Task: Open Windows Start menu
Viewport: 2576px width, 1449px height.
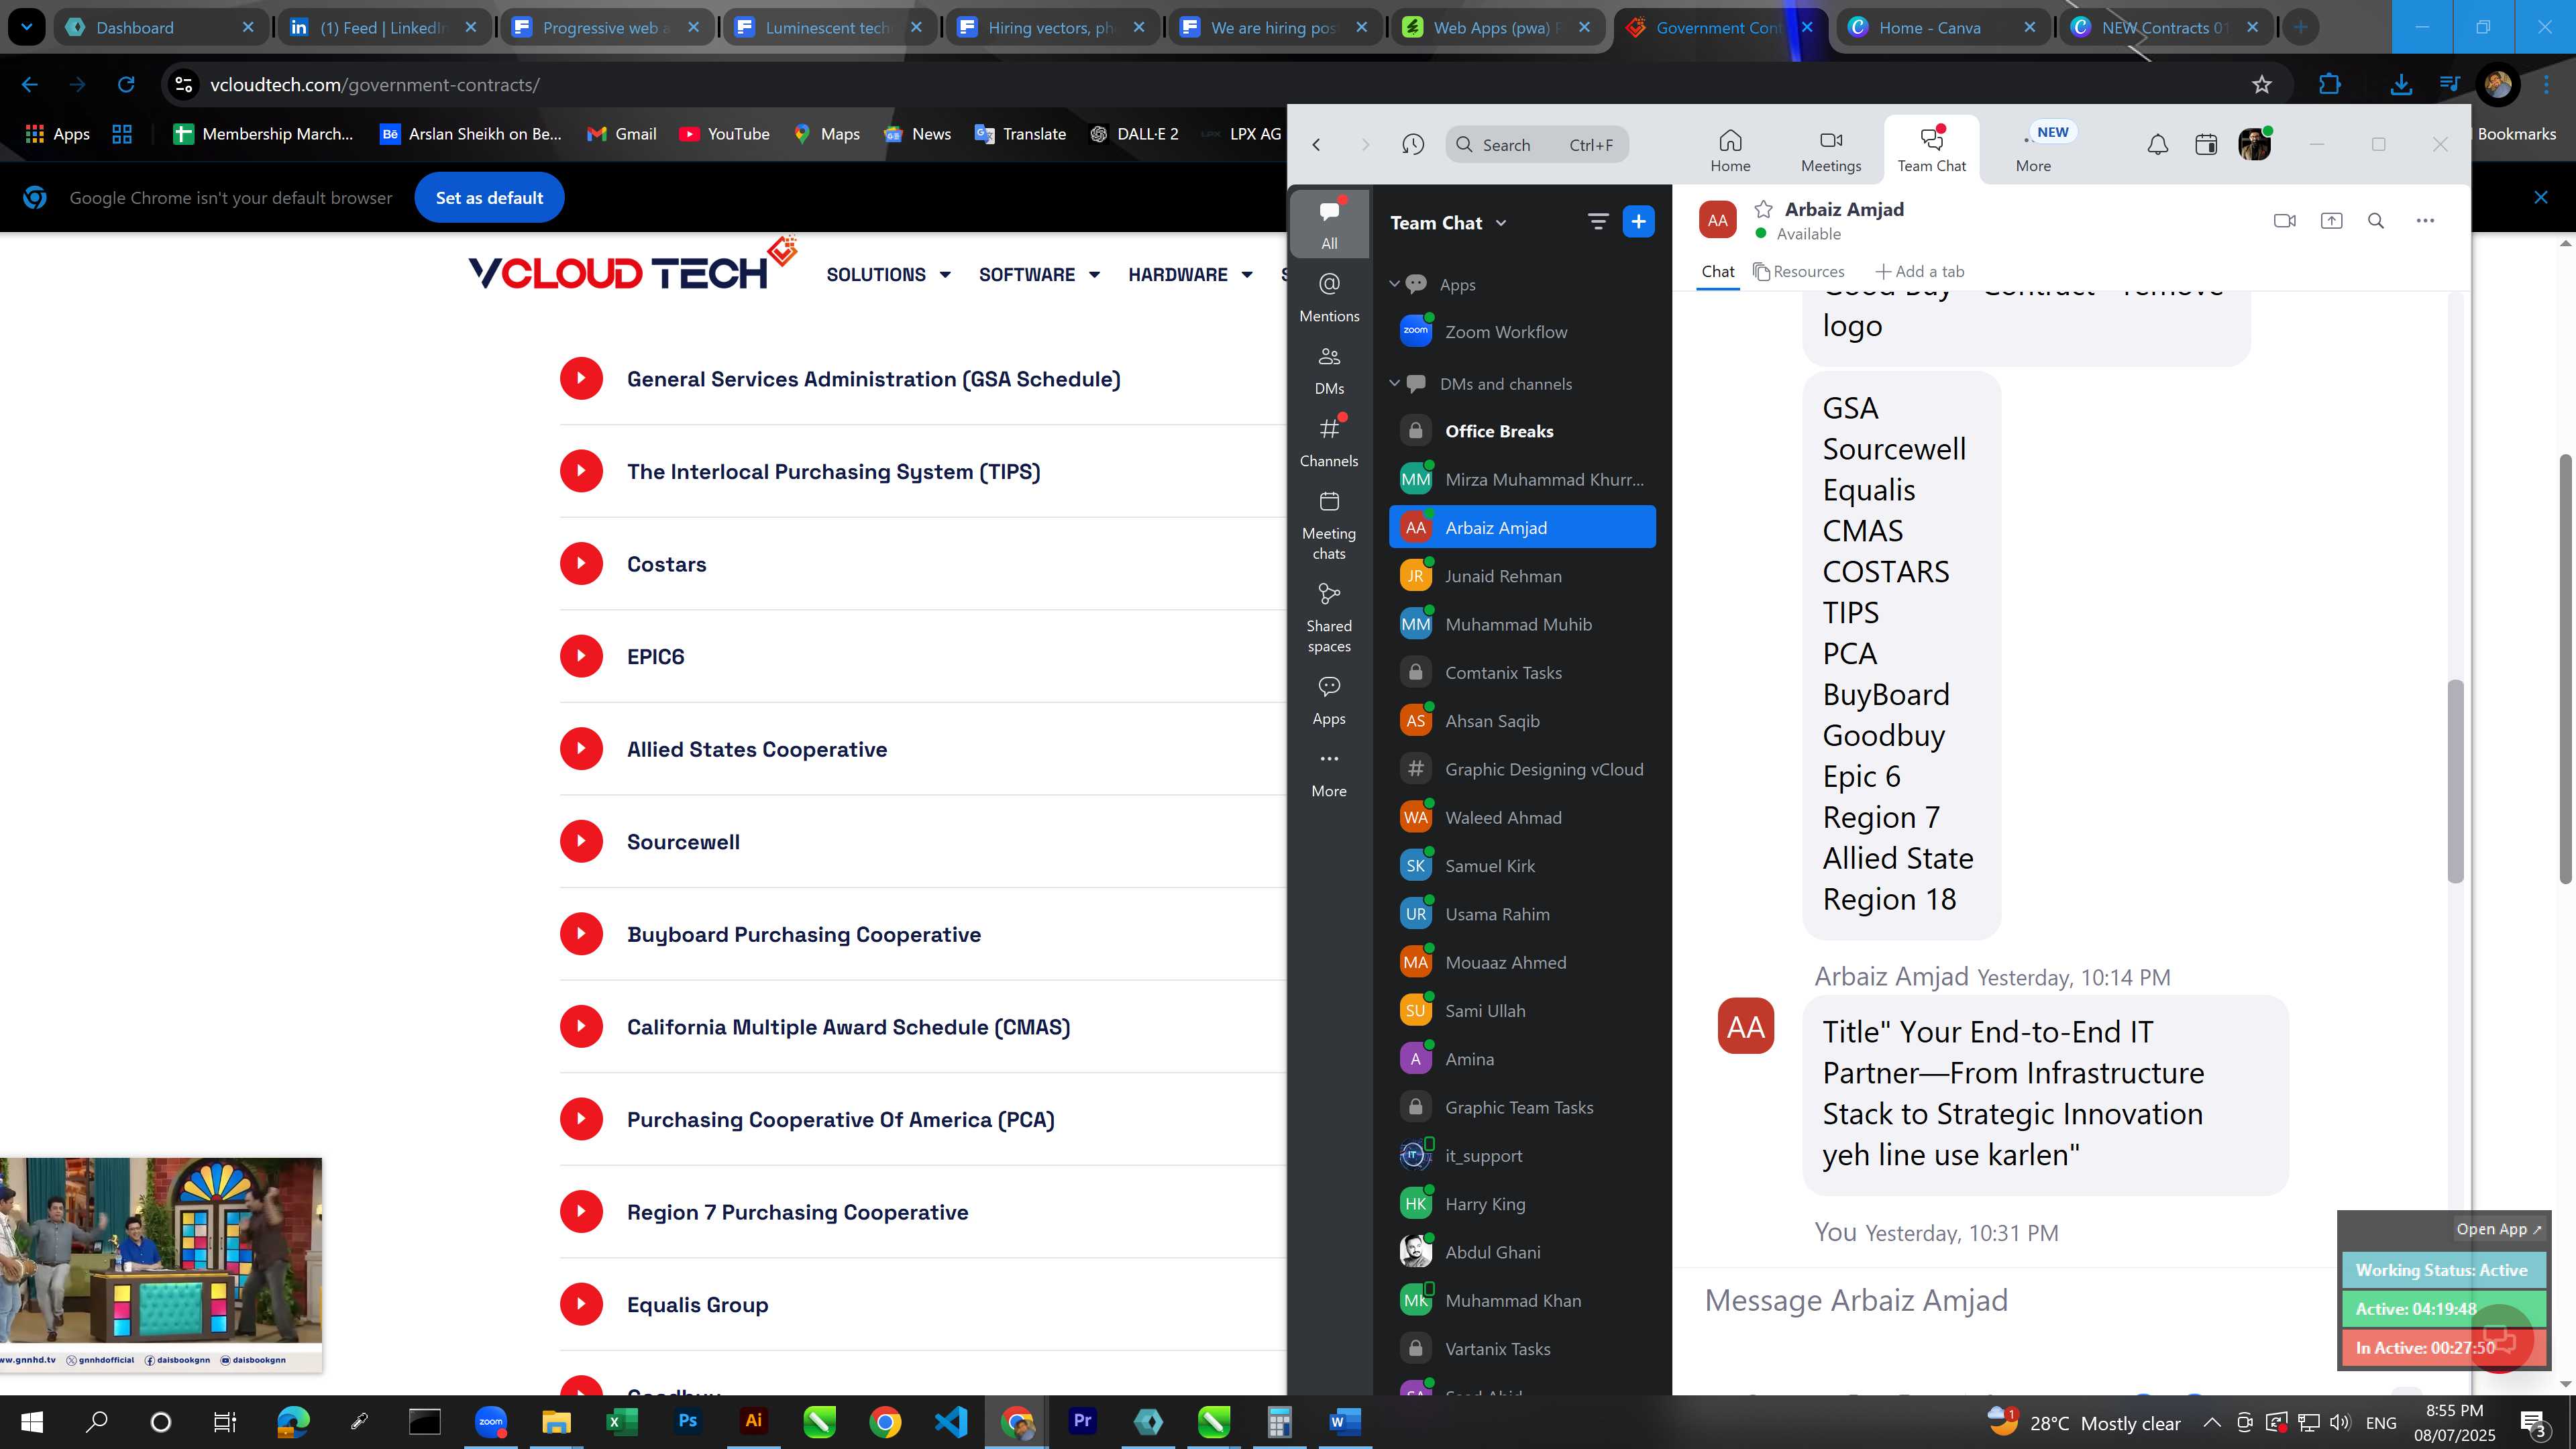Action: click(32, 1421)
